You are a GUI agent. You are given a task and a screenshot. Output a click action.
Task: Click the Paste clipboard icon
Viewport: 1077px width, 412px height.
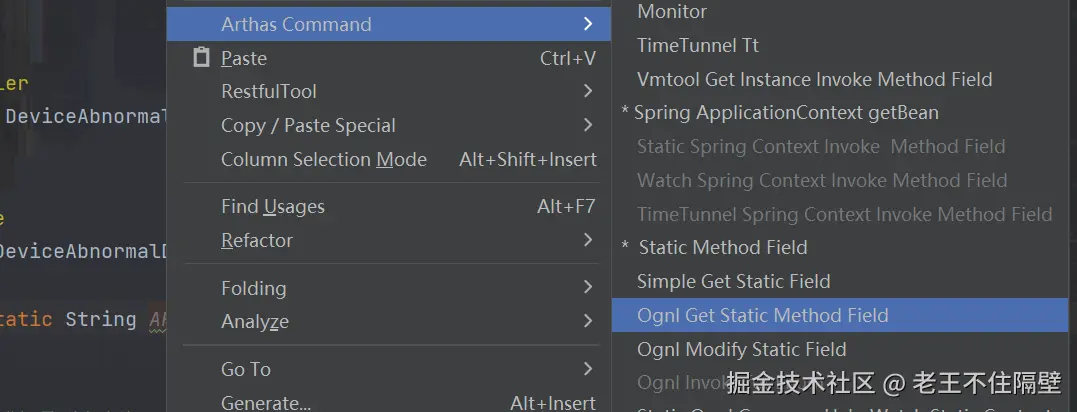[x=202, y=58]
